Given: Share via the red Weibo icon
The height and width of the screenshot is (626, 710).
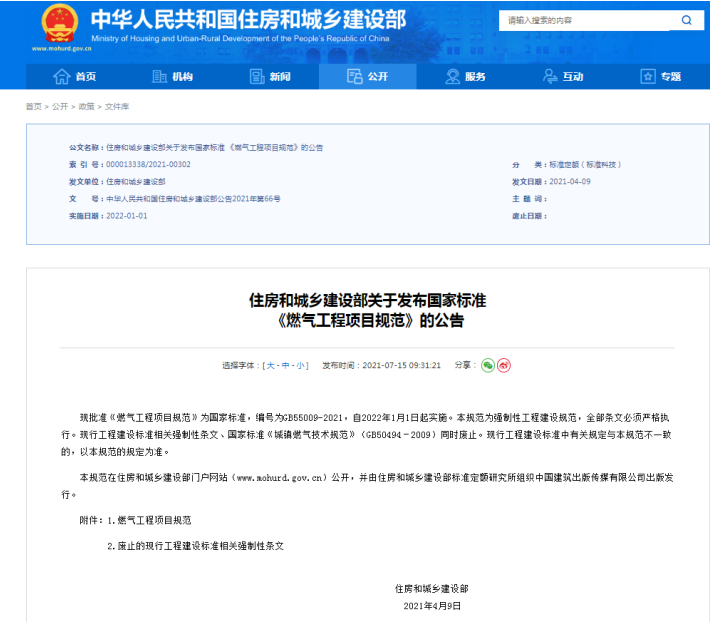Looking at the screenshot, I should (x=505, y=365).
